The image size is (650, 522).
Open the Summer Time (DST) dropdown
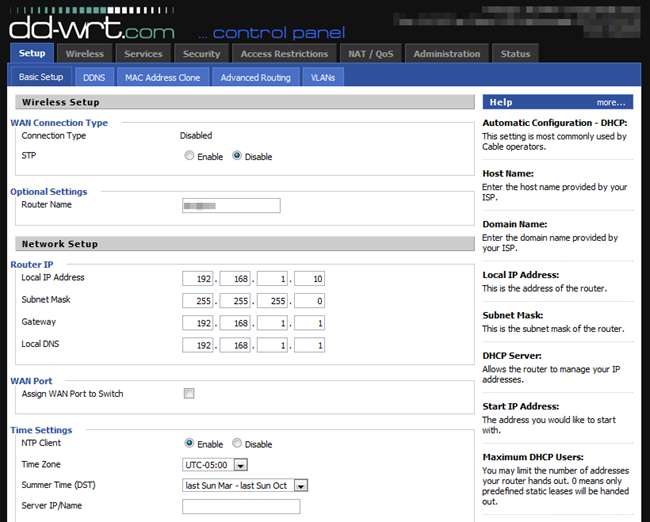pos(245,486)
